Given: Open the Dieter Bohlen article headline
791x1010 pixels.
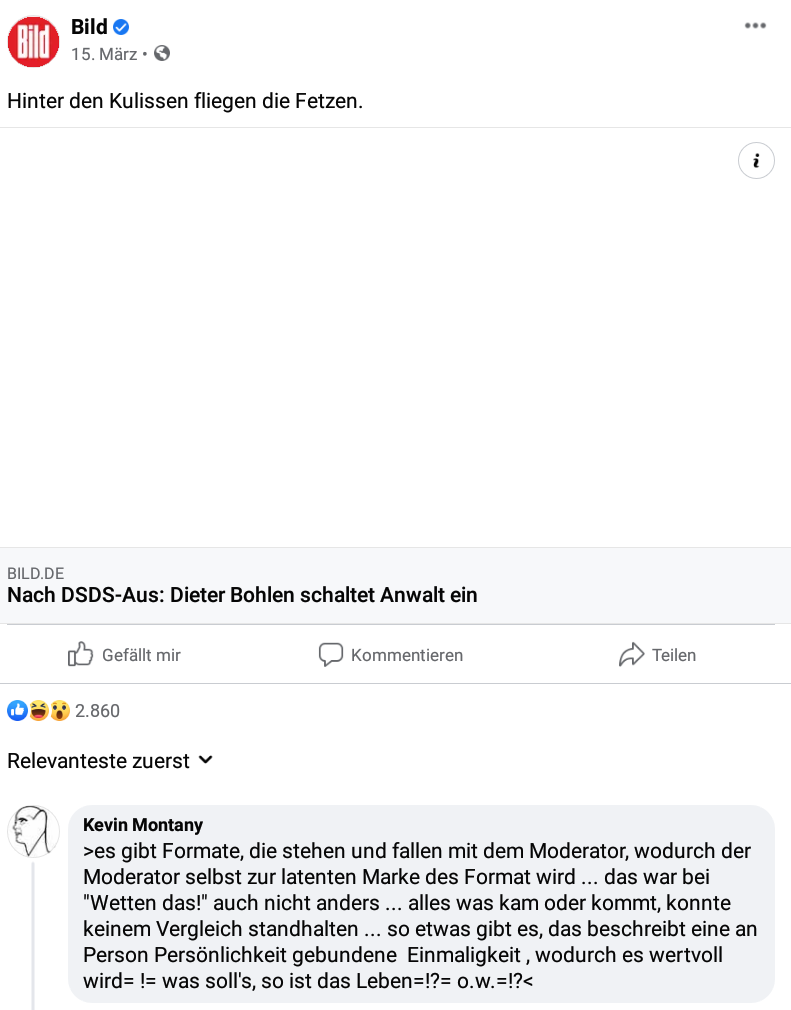Looking at the screenshot, I should coord(242,595).
